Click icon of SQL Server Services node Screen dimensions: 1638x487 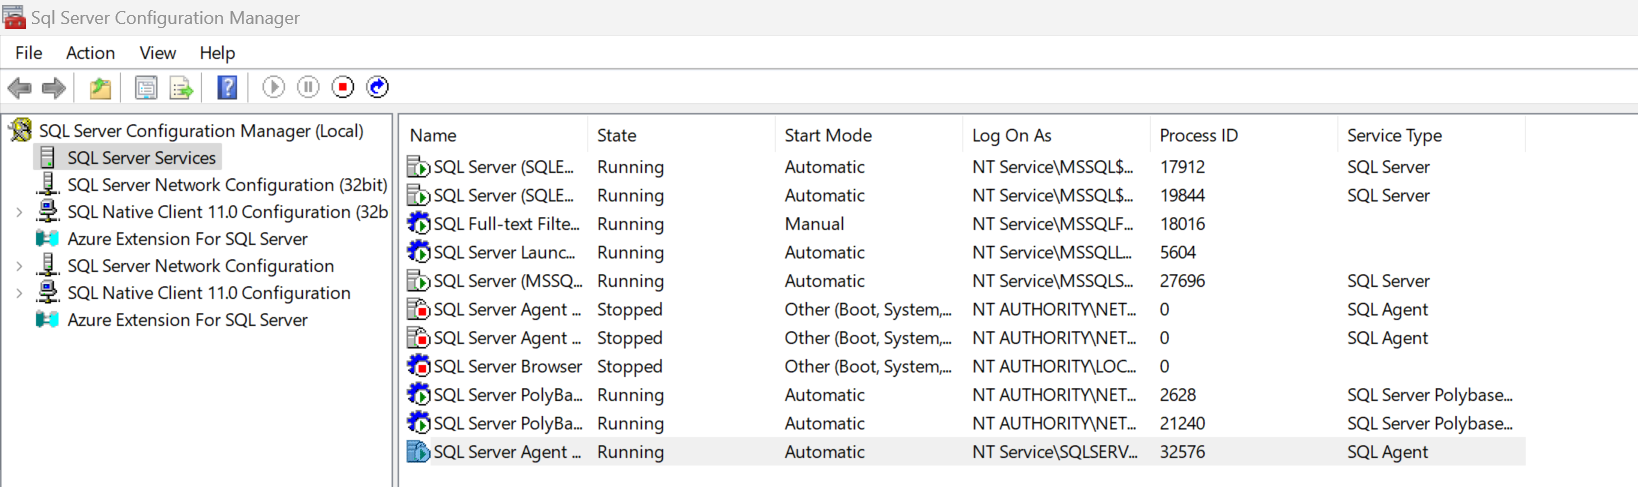[47, 157]
